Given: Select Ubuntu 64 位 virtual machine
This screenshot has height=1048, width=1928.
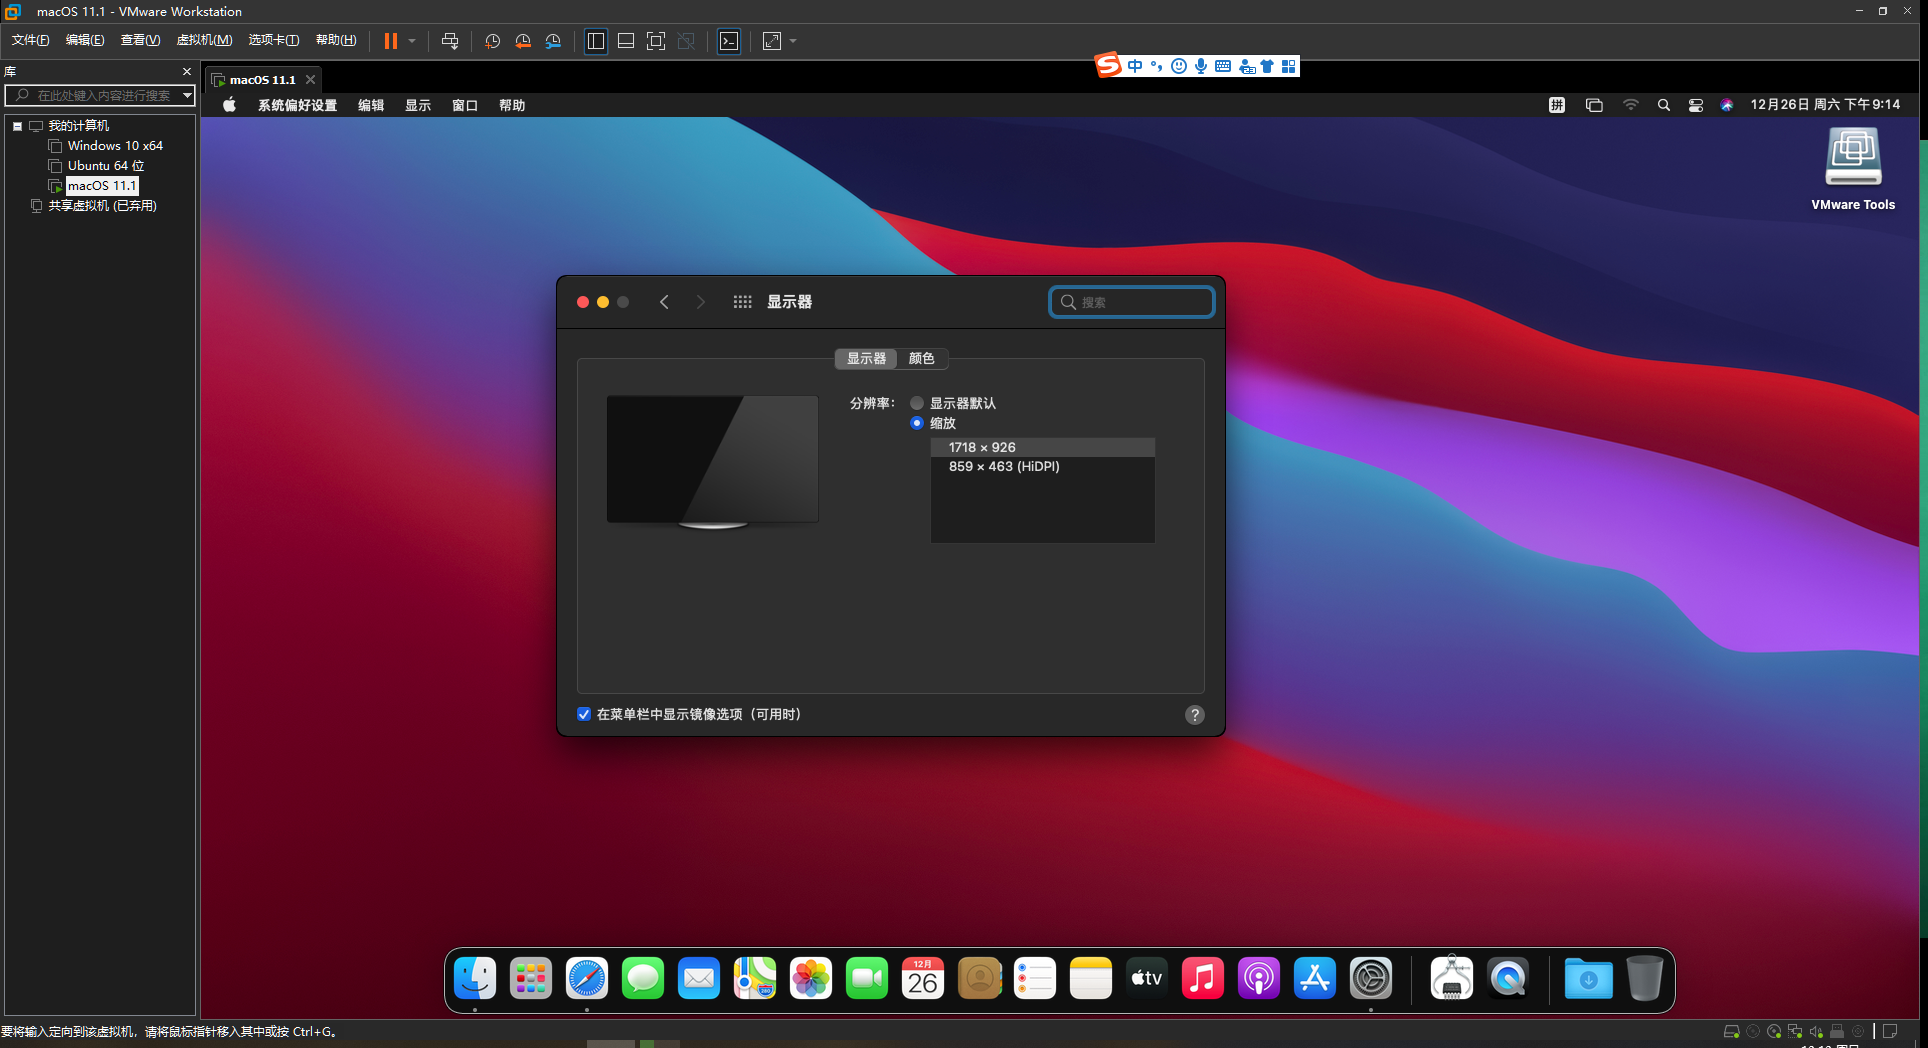Looking at the screenshot, I should click(x=106, y=166).
